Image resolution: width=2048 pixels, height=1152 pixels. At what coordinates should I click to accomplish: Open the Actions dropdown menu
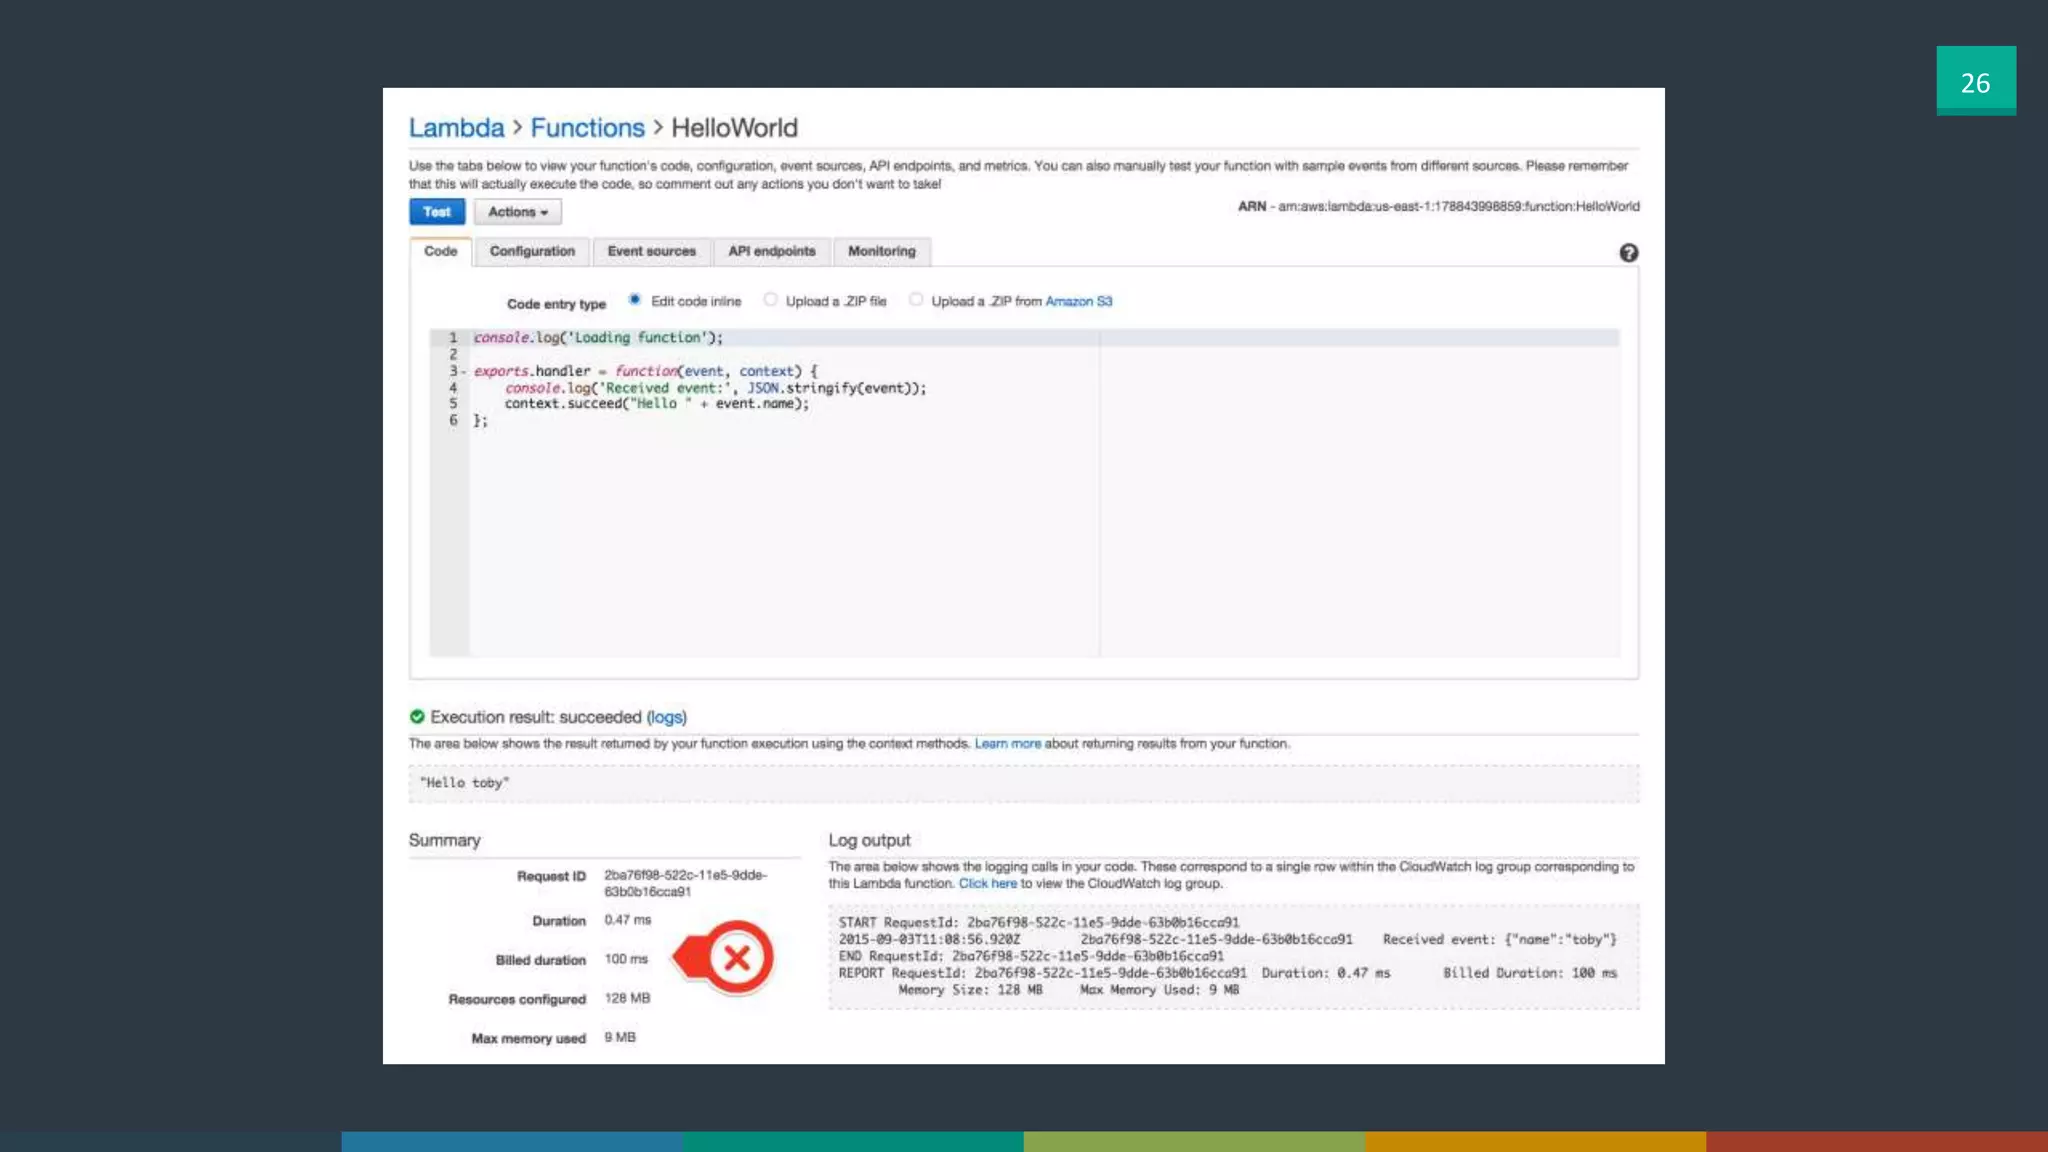coord(517,212)
